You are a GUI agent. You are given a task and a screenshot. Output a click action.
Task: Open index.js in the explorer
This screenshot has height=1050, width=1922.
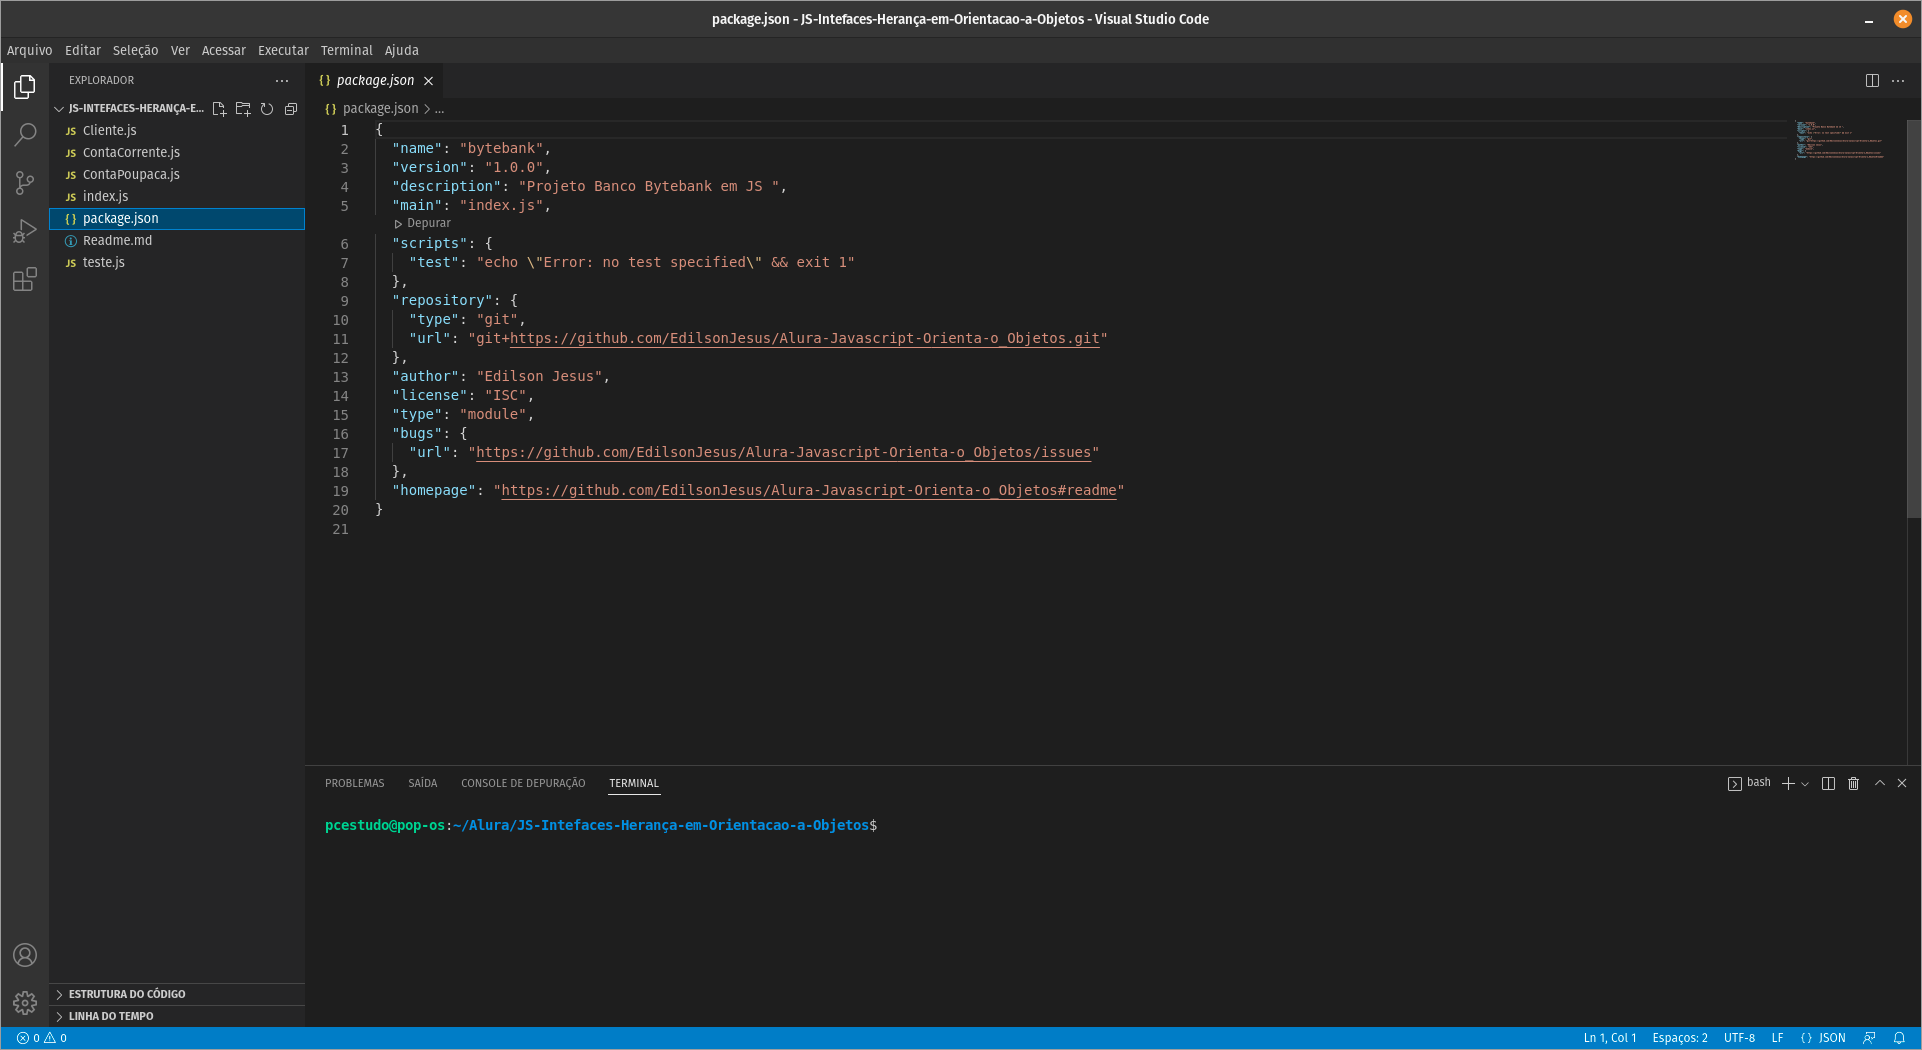tap(178, 197)
